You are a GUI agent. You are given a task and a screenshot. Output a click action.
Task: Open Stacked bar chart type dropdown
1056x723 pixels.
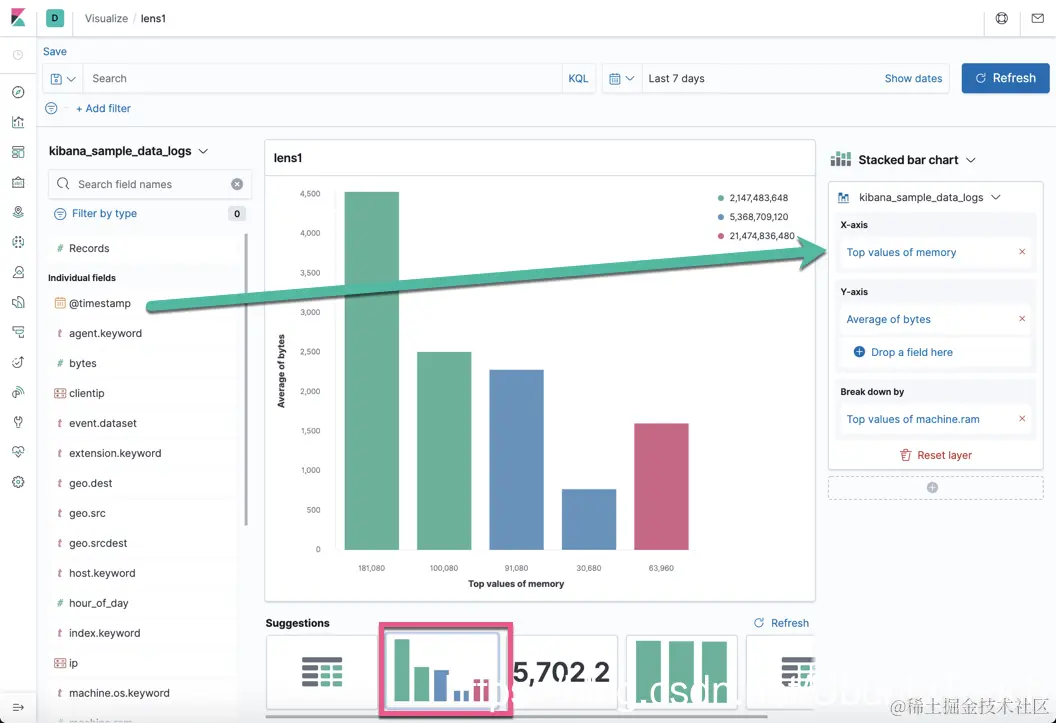pos(903,160)
